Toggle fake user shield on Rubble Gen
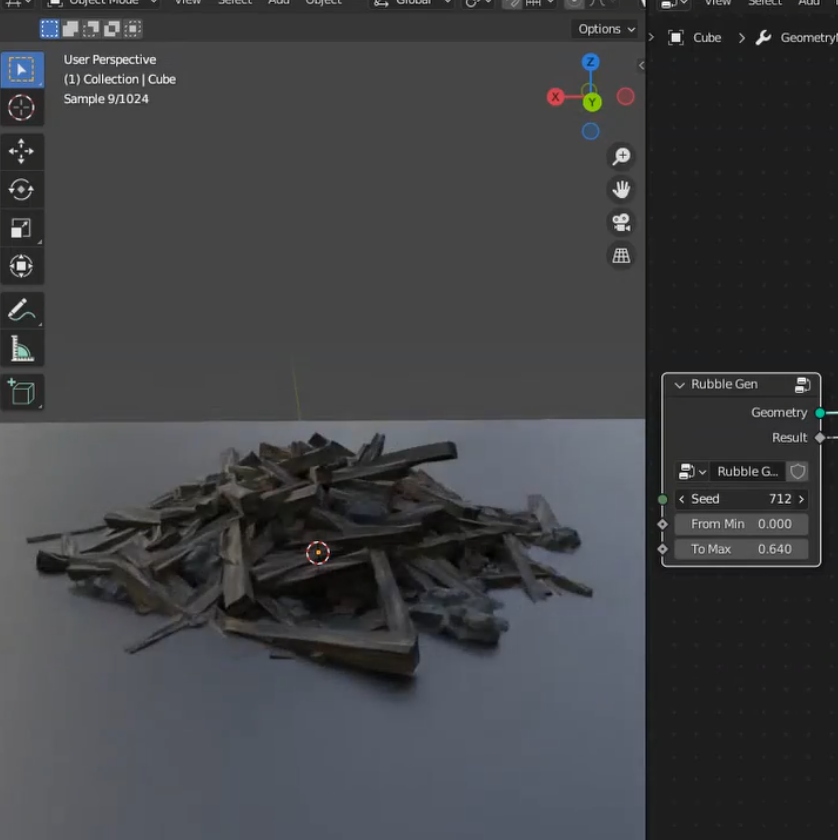This screenshot has width=838, height=840. 797,471
